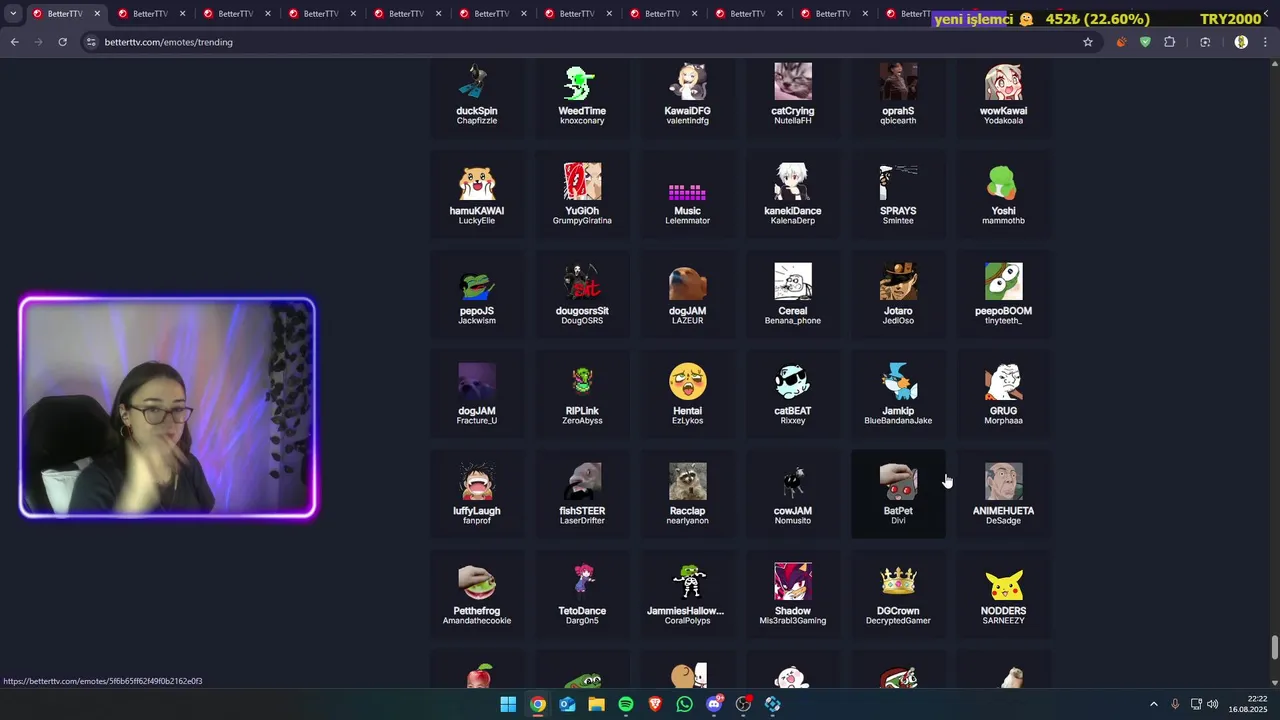
Task: Select the Racclap emote by nearlyanon
Action: 687,495
